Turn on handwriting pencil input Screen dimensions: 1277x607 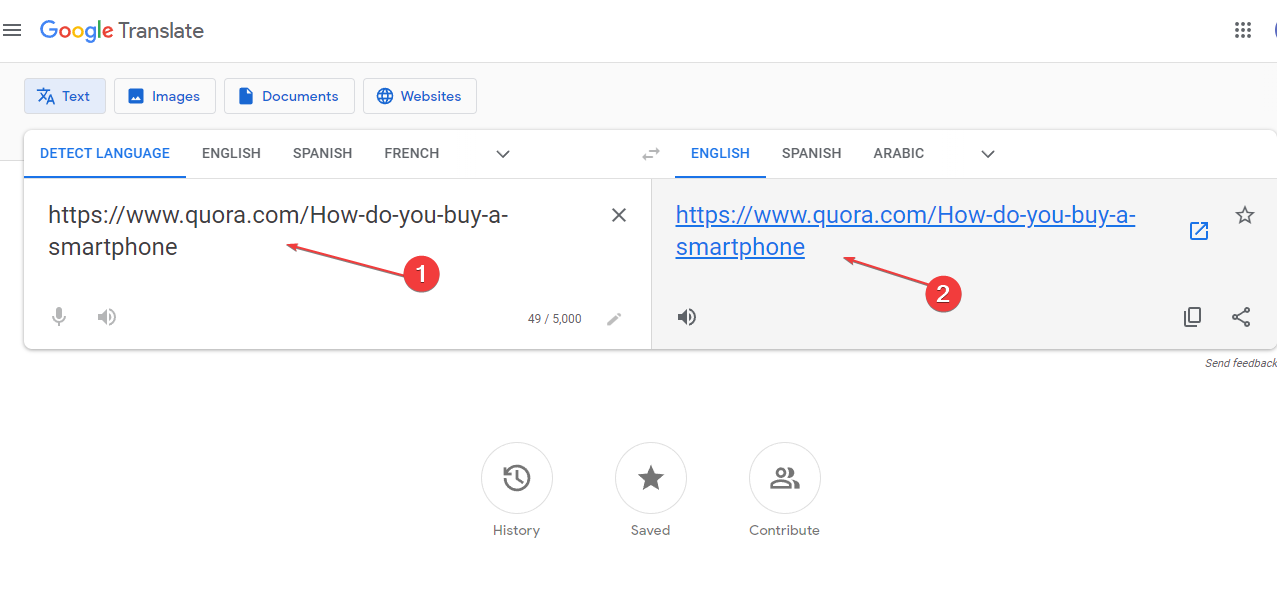[x=614, y=319]
